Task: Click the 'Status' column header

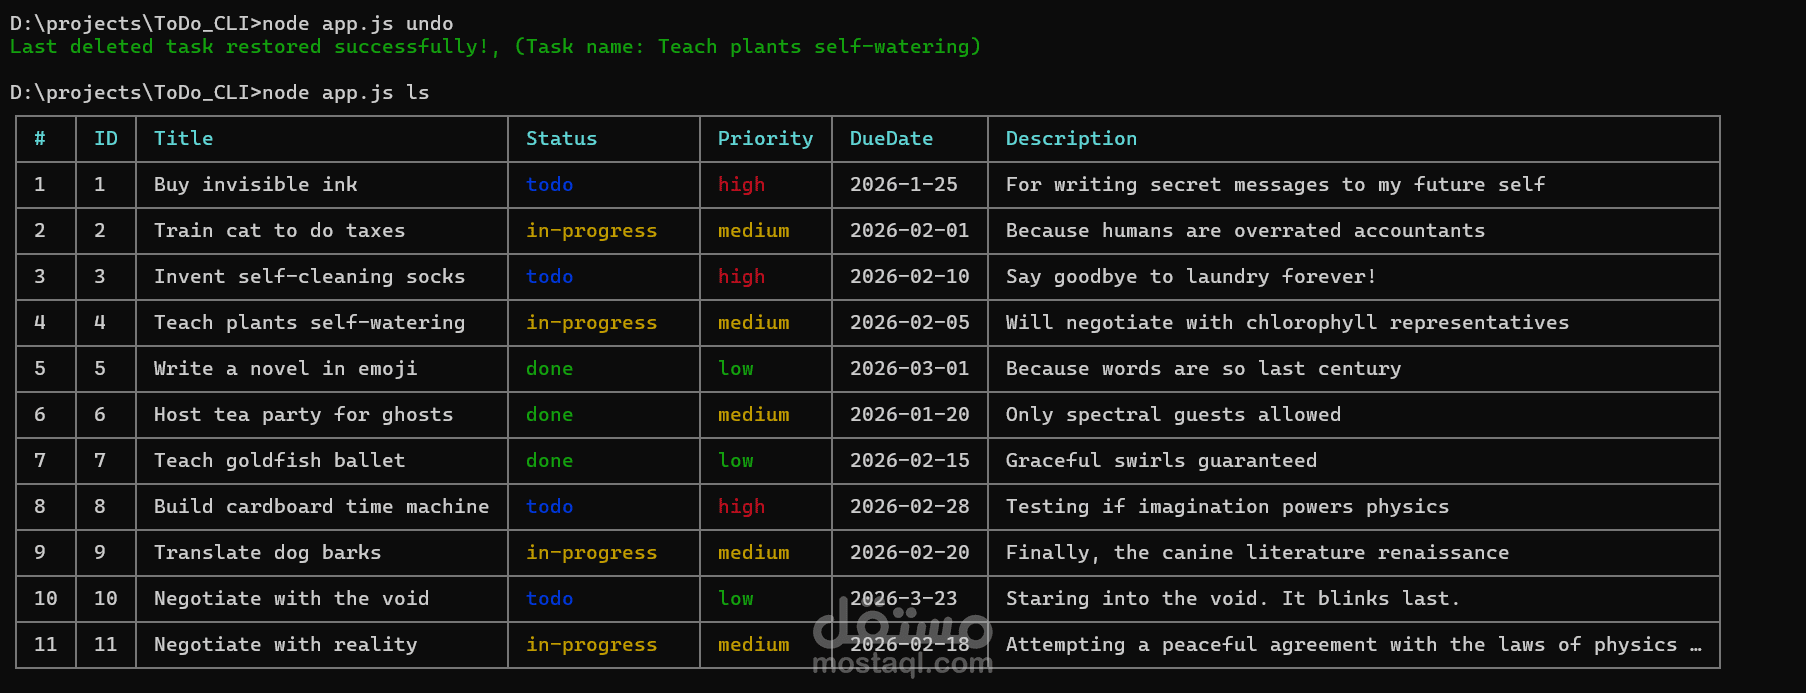Action: point(561,139)
